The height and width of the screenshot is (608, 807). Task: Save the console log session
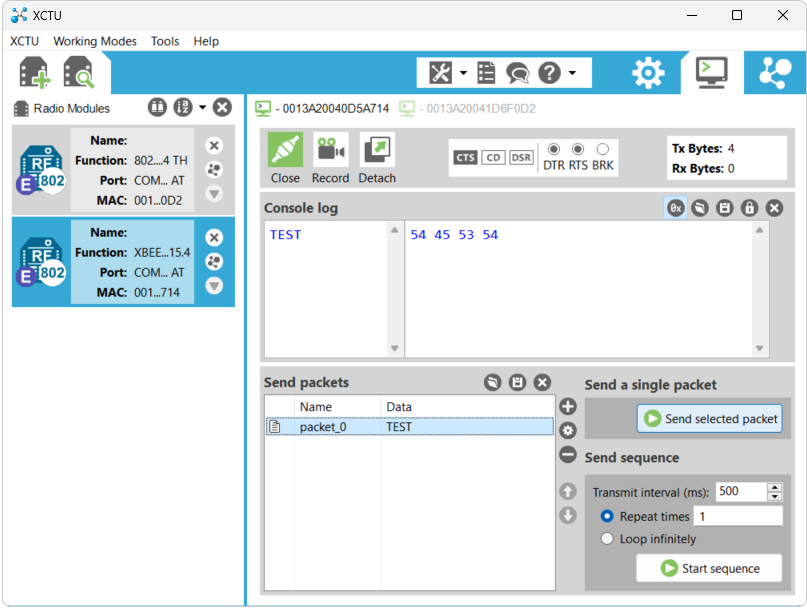pos(725,208)
